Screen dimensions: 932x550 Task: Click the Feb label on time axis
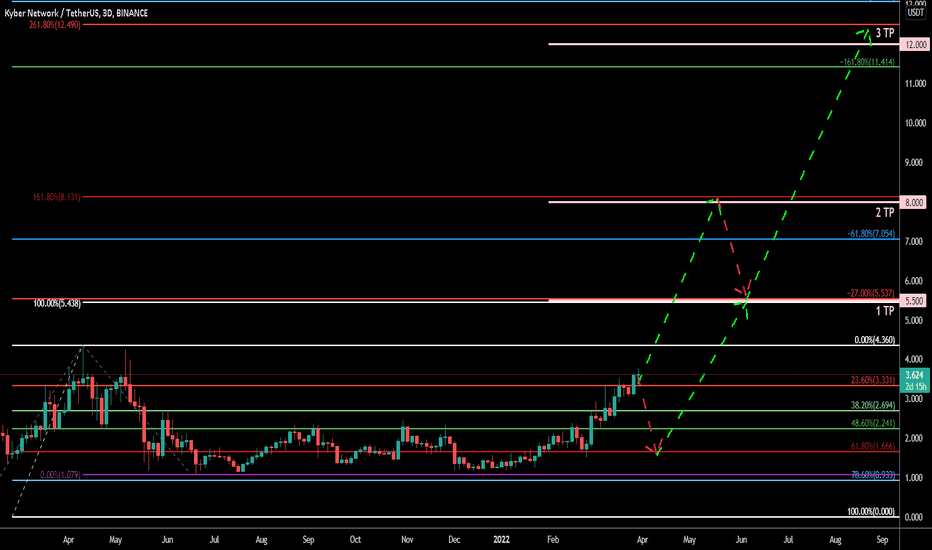coord(553,540)
